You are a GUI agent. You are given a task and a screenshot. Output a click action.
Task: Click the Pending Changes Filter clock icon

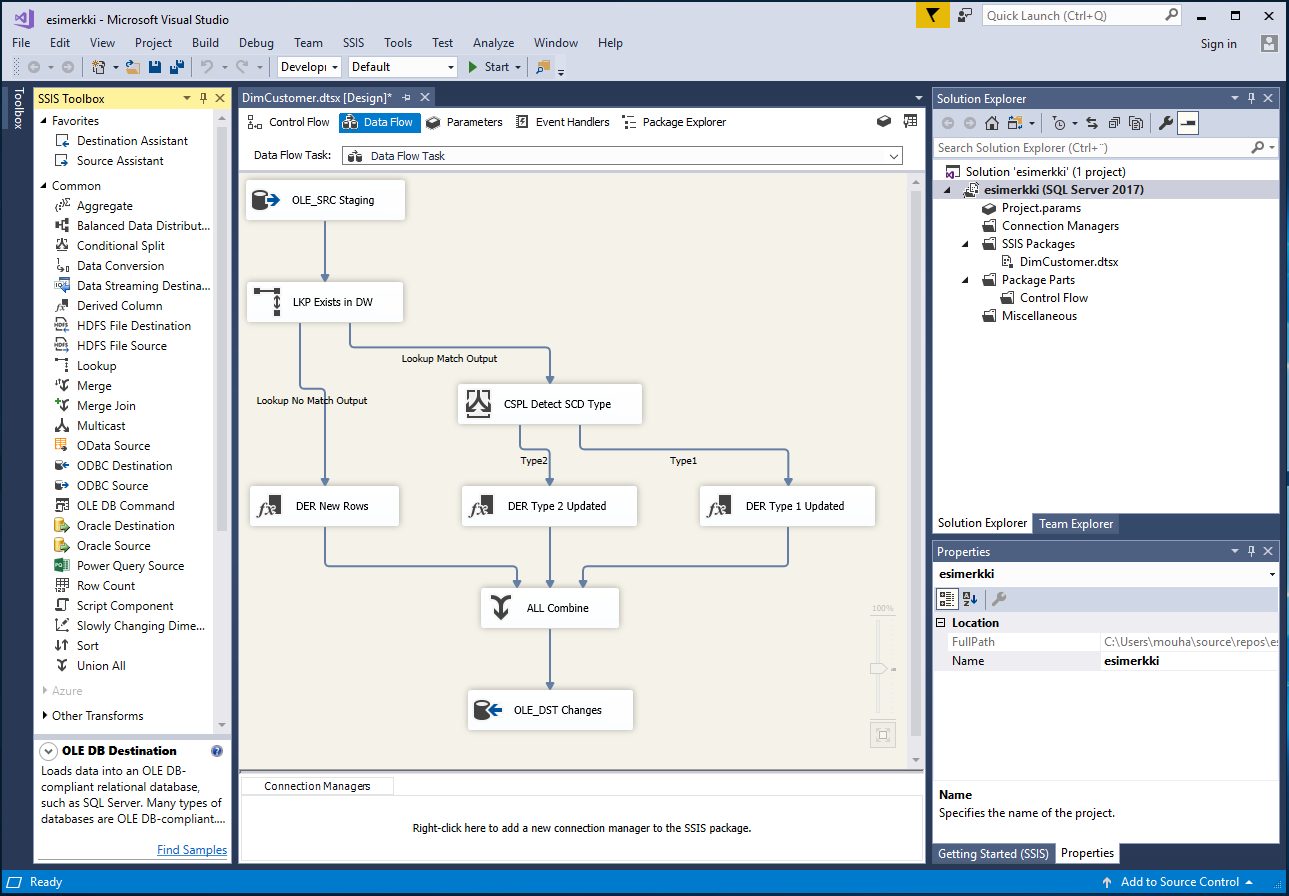coord(1060,123)
